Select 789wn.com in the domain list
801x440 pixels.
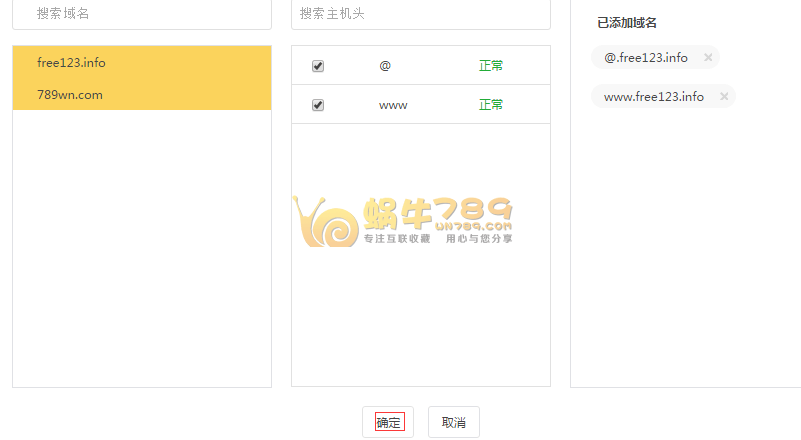click(69, 95)
